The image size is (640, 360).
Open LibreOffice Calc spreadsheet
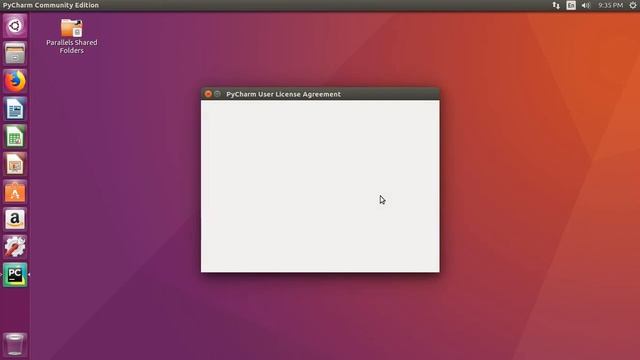(x=15, y=137)
